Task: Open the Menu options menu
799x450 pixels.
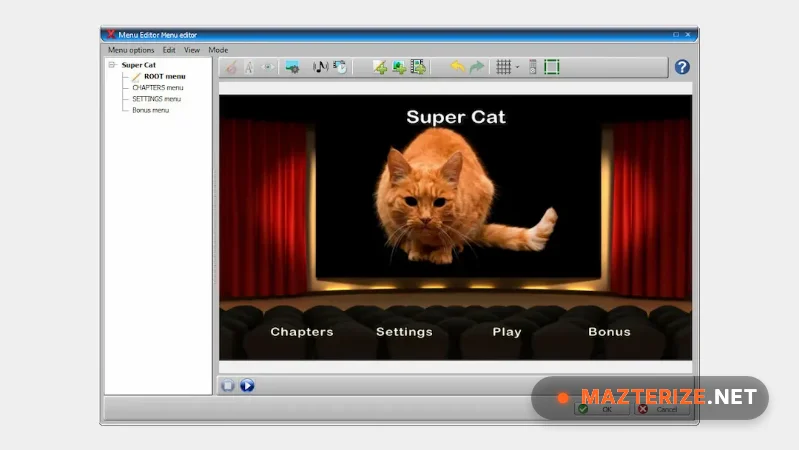Action: pyautogui.click(x=131, y=50)
